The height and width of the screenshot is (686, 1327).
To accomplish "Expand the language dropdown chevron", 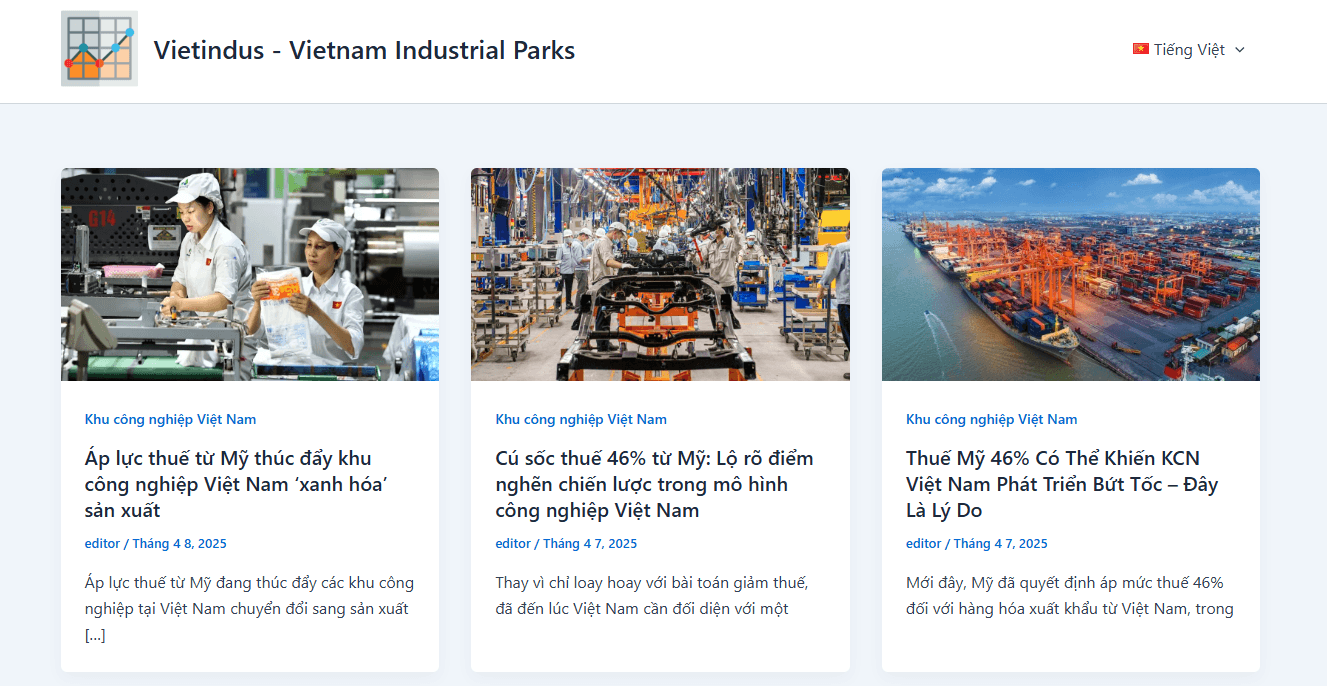I will [1240, 50].
